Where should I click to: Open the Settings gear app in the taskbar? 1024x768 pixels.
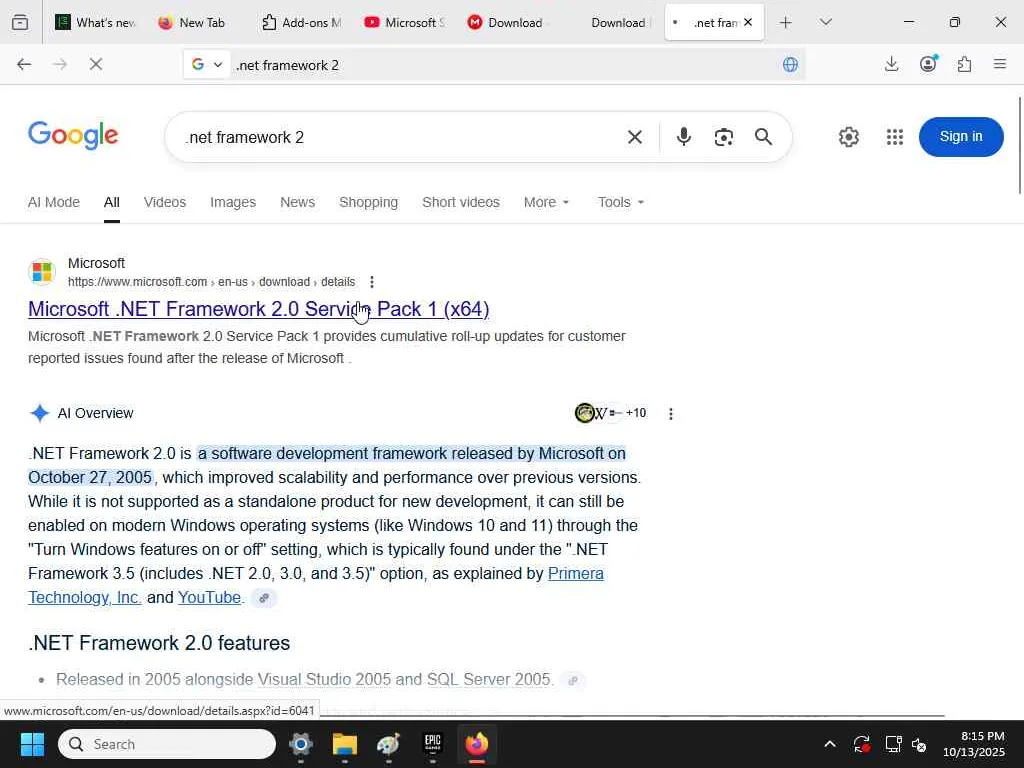click(300, 744)
